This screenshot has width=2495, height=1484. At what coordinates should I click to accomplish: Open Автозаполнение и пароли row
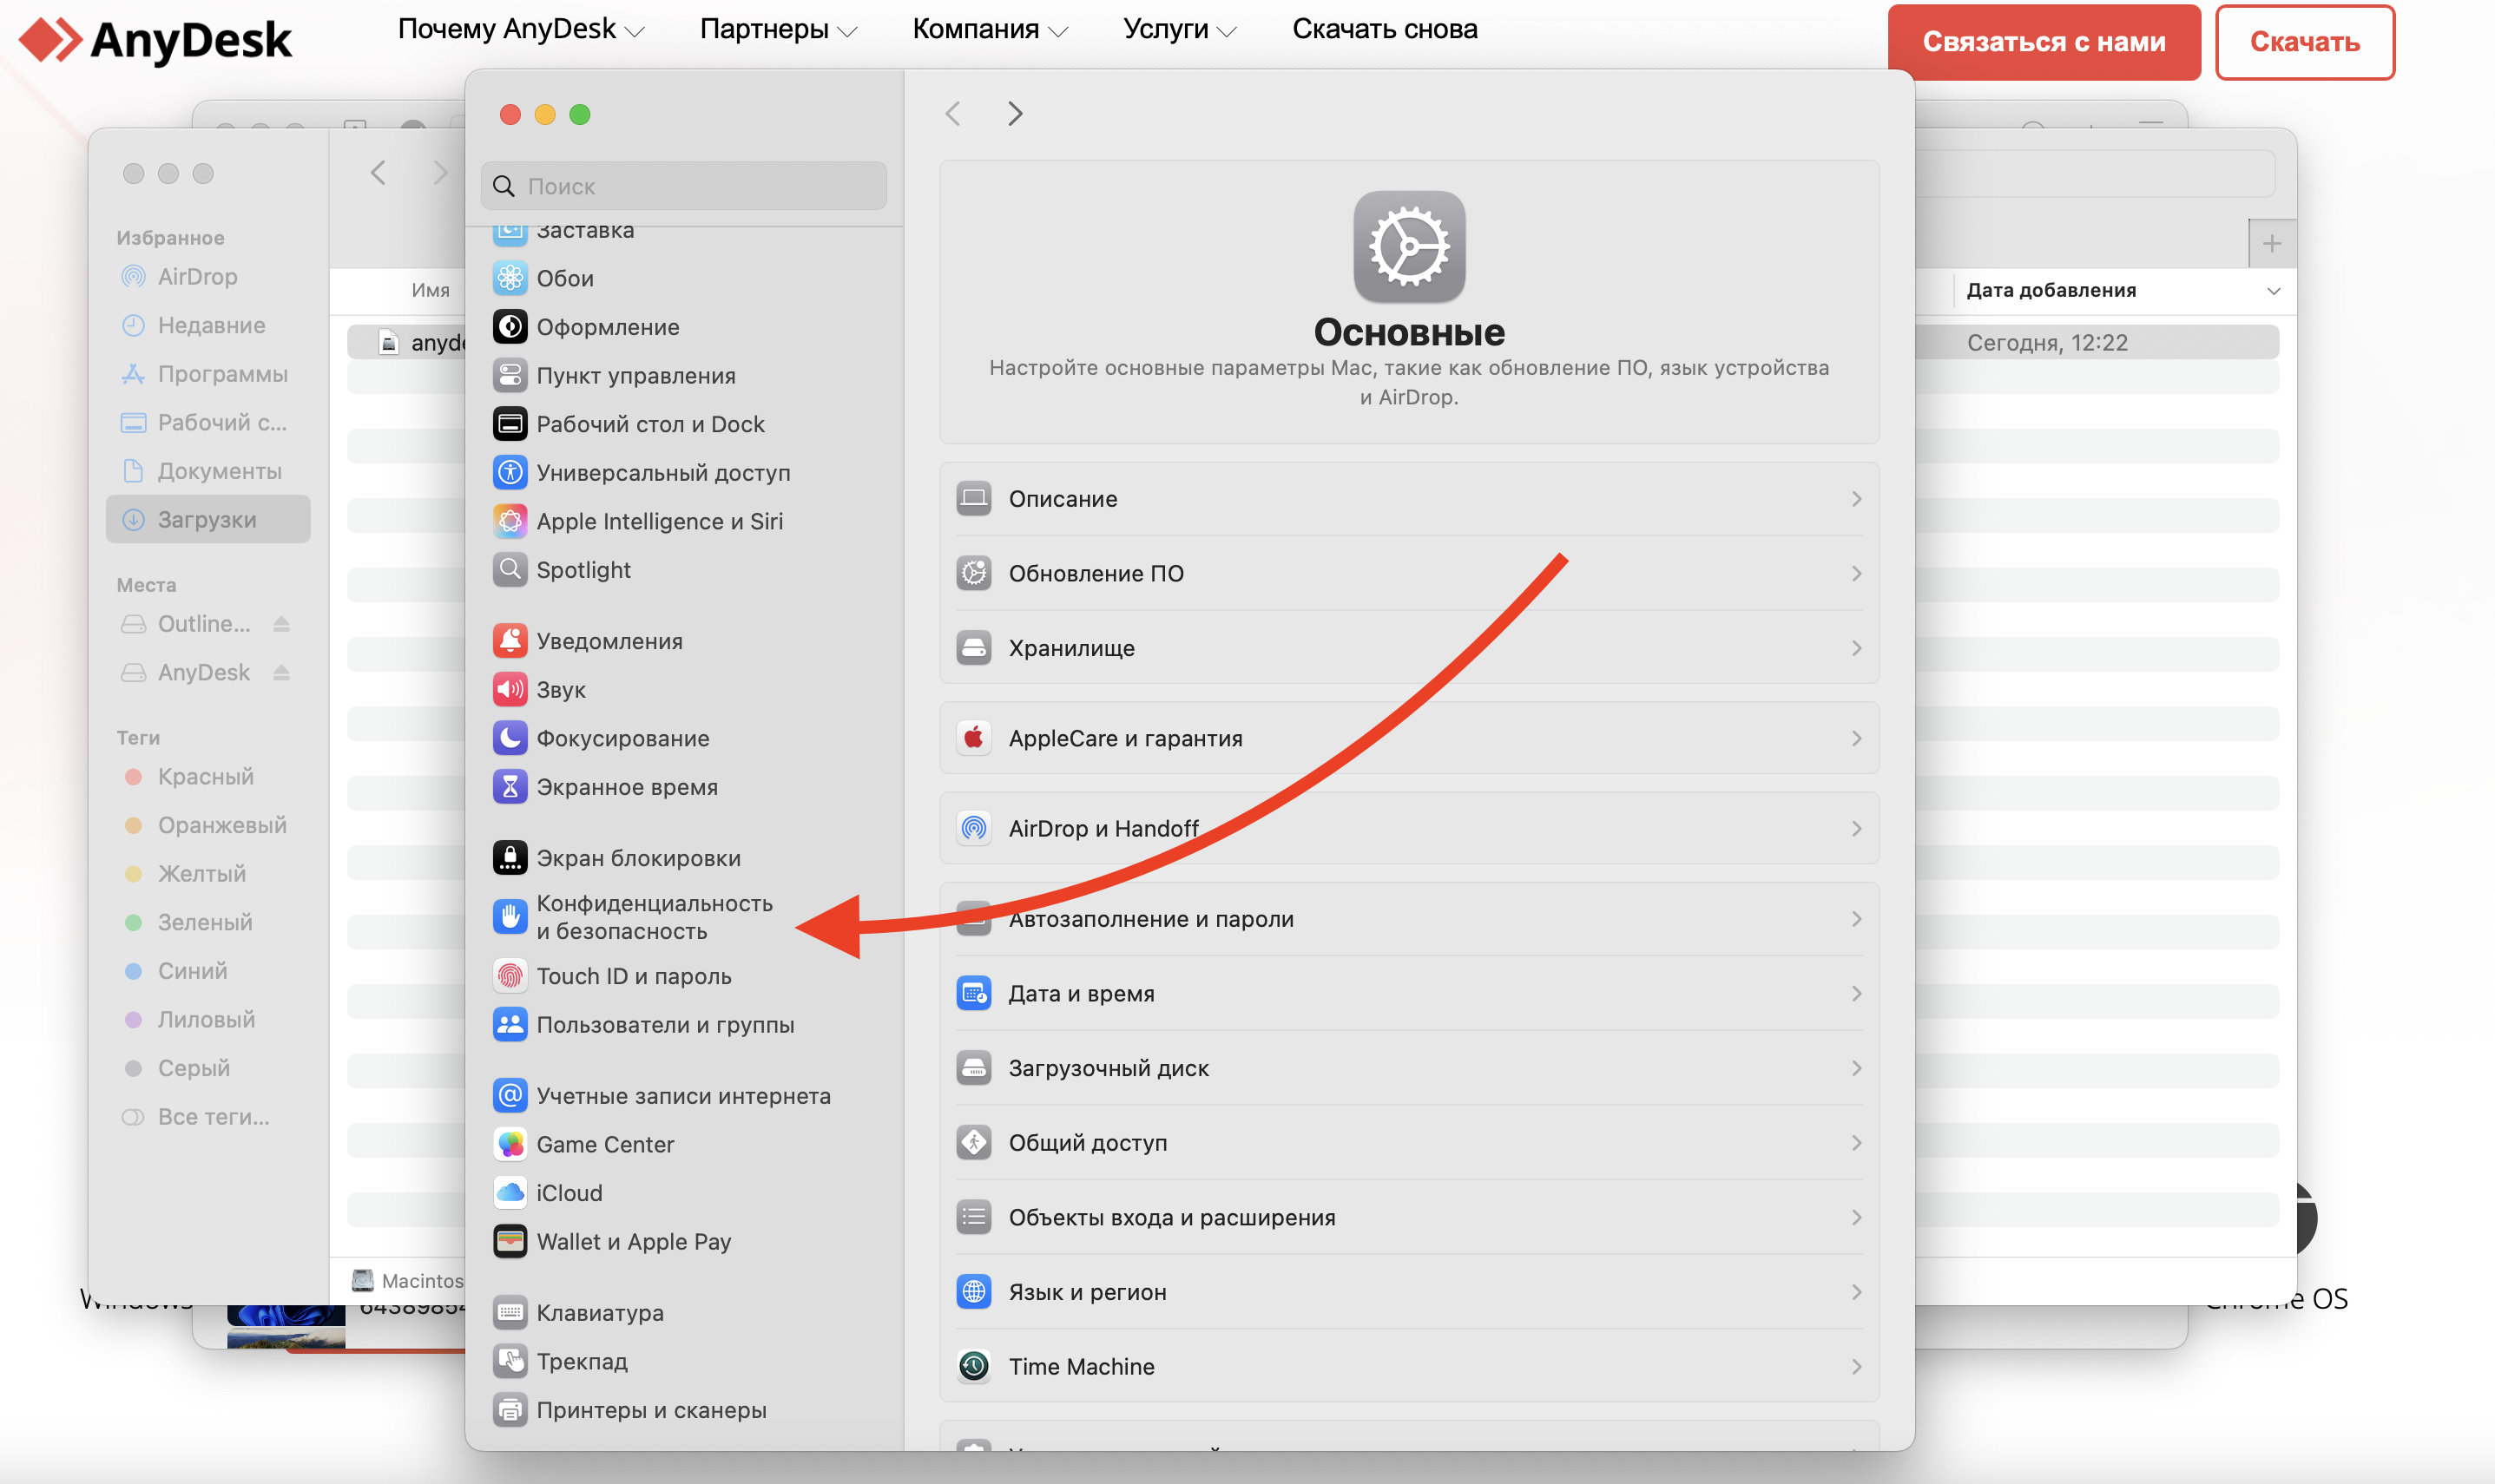(x=1409, y=918)
